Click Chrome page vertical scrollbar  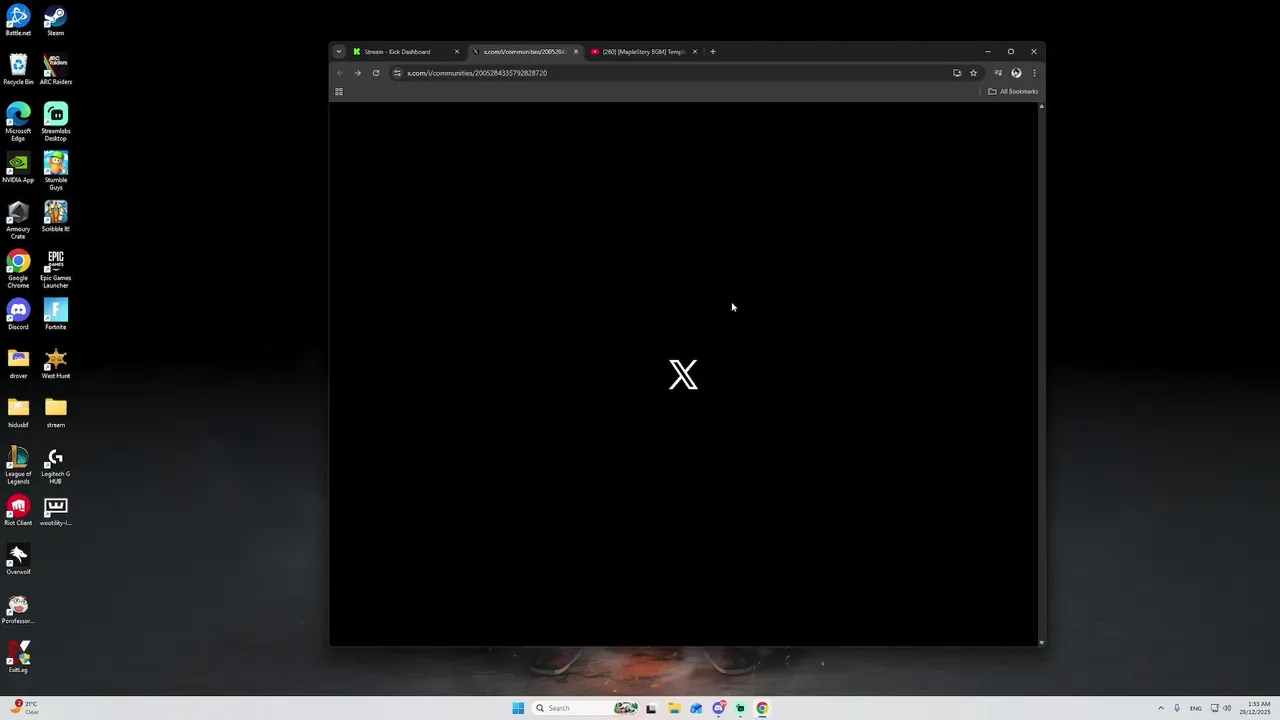click(1042, 374)
